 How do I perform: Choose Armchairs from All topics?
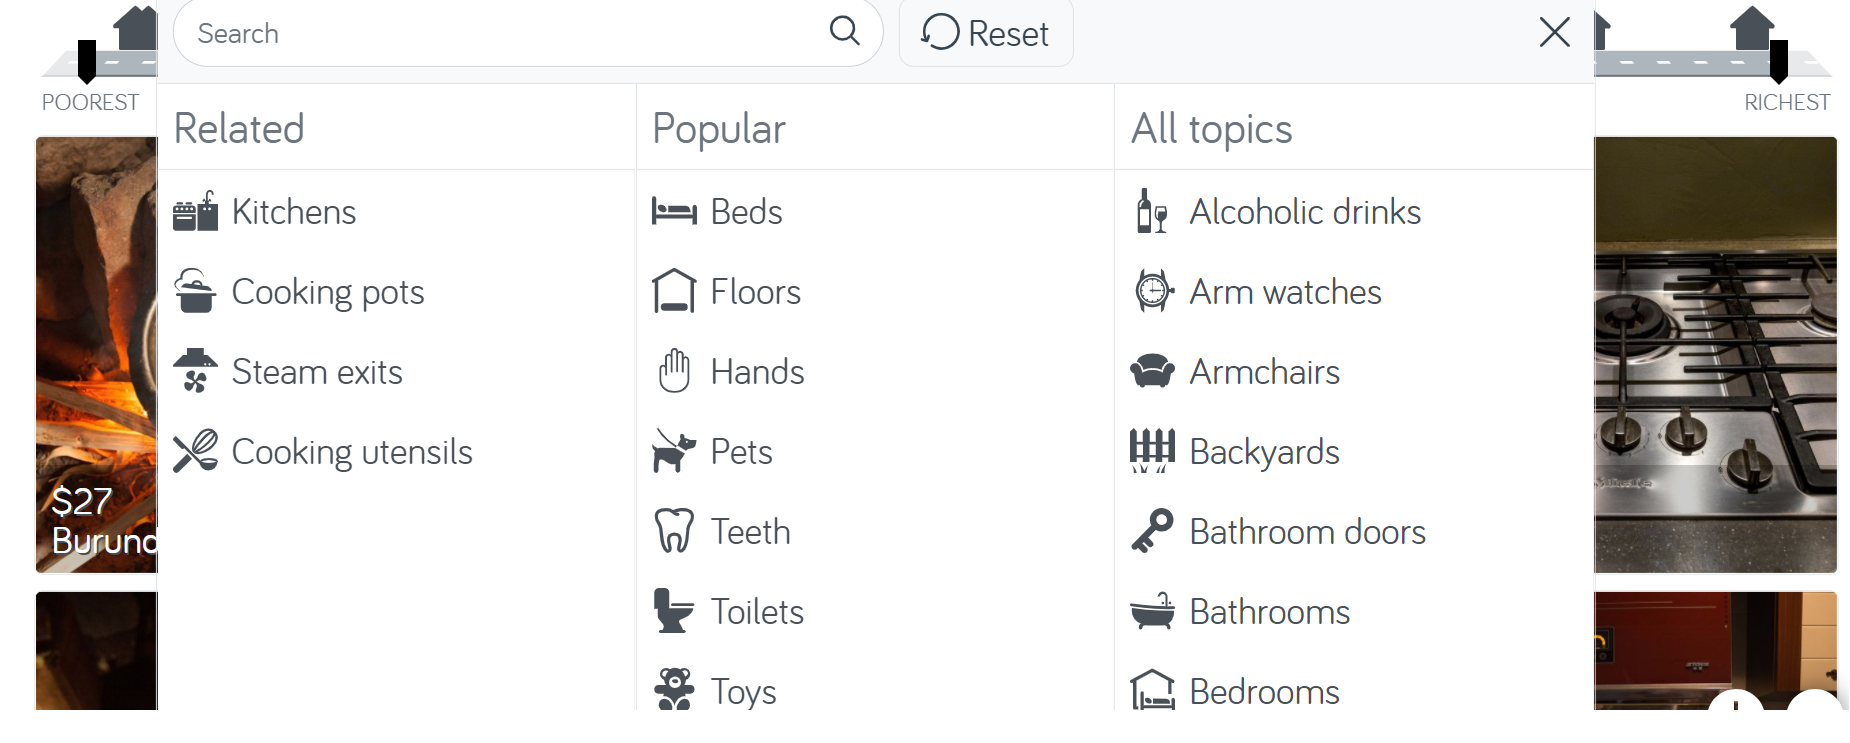[1264, 372]
